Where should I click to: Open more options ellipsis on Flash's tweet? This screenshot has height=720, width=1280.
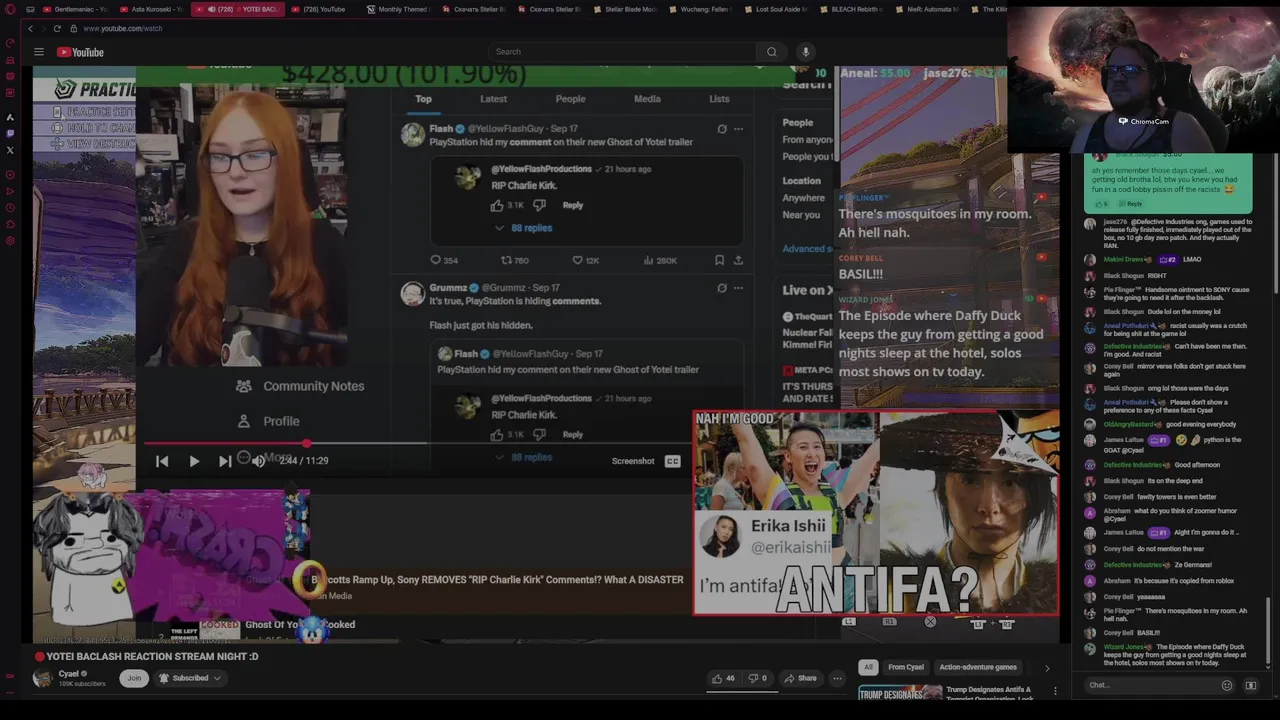[x=738, y=129]
